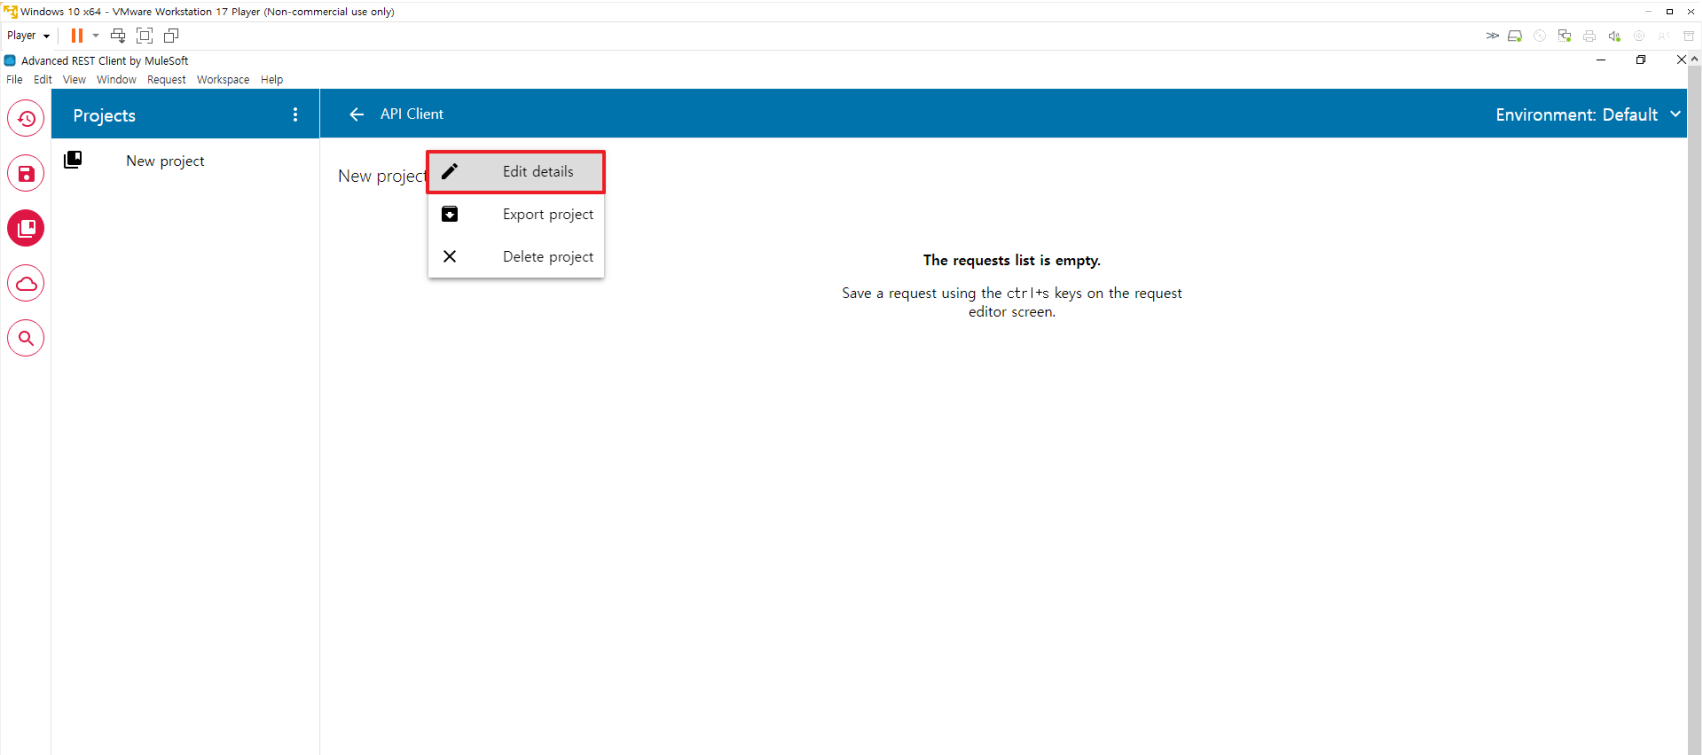This screenshot has width=1702, height=755.
Task: Open the View menu
Action: point(74,80)
